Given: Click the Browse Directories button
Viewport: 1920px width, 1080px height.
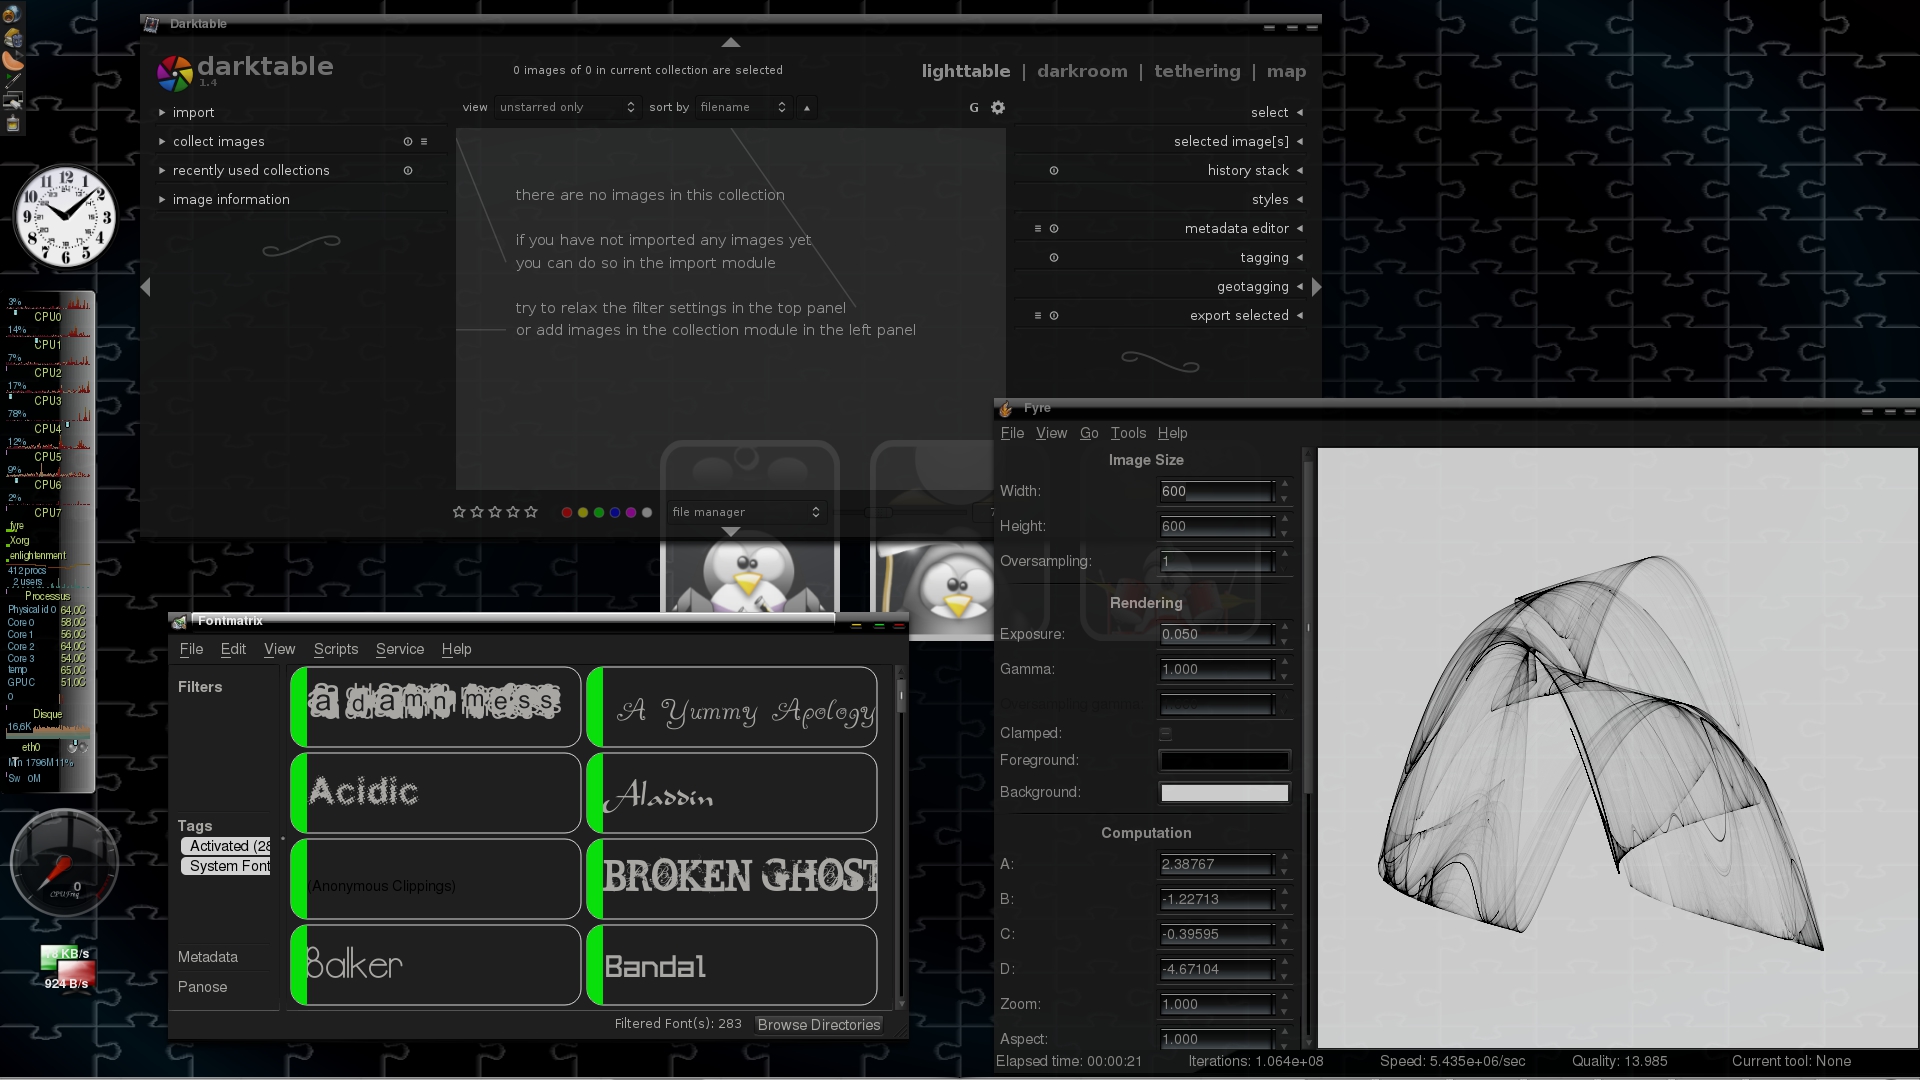Looking at the screenshot, I should pyautogui.click(x=819, y=1025).
